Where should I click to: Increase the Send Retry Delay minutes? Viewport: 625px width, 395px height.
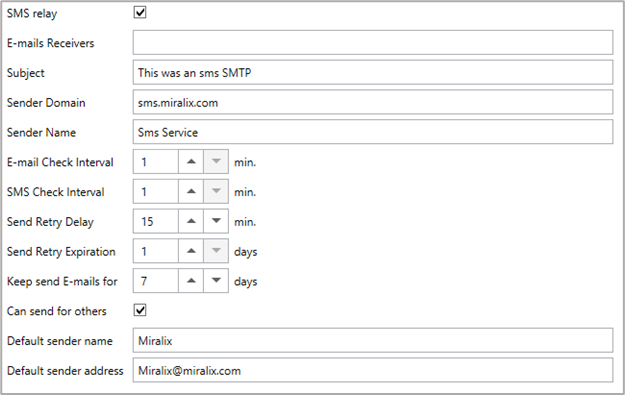191,221
